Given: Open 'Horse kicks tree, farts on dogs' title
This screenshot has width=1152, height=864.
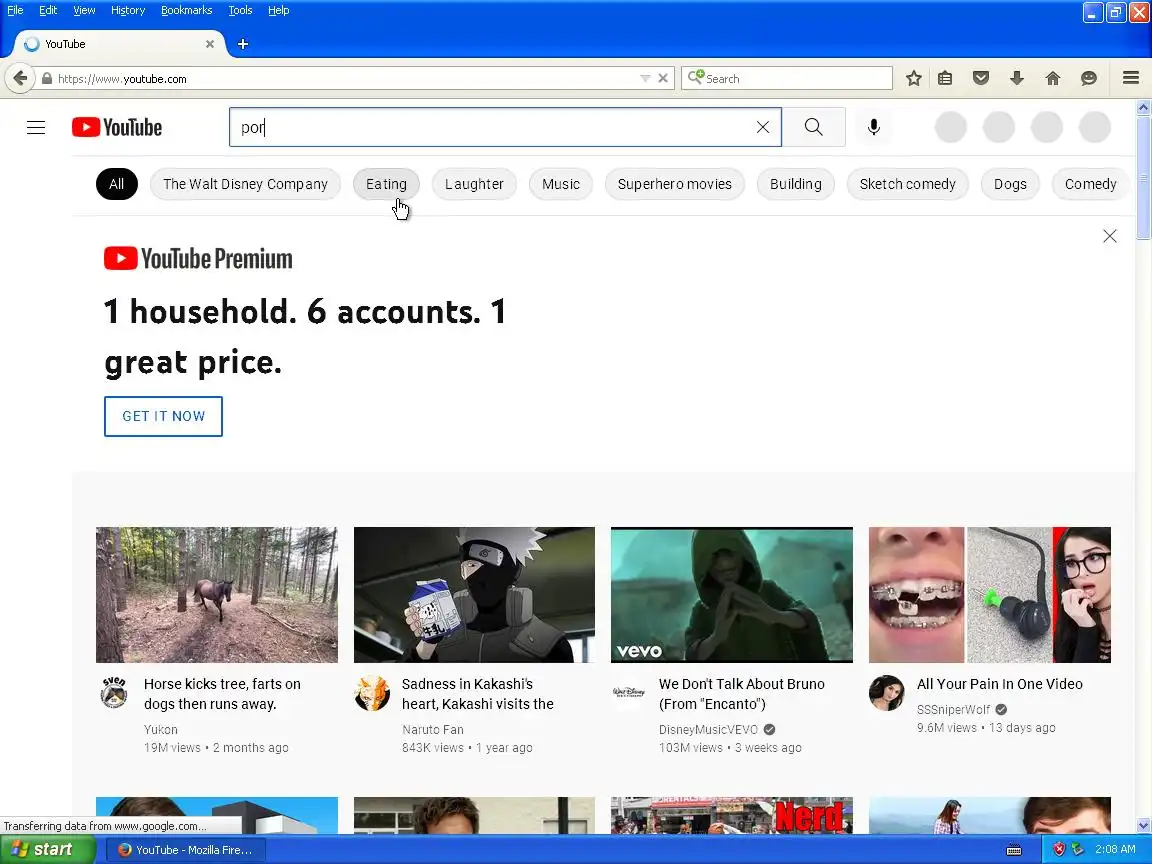Looking at the screenshot, I should (222, 694).
